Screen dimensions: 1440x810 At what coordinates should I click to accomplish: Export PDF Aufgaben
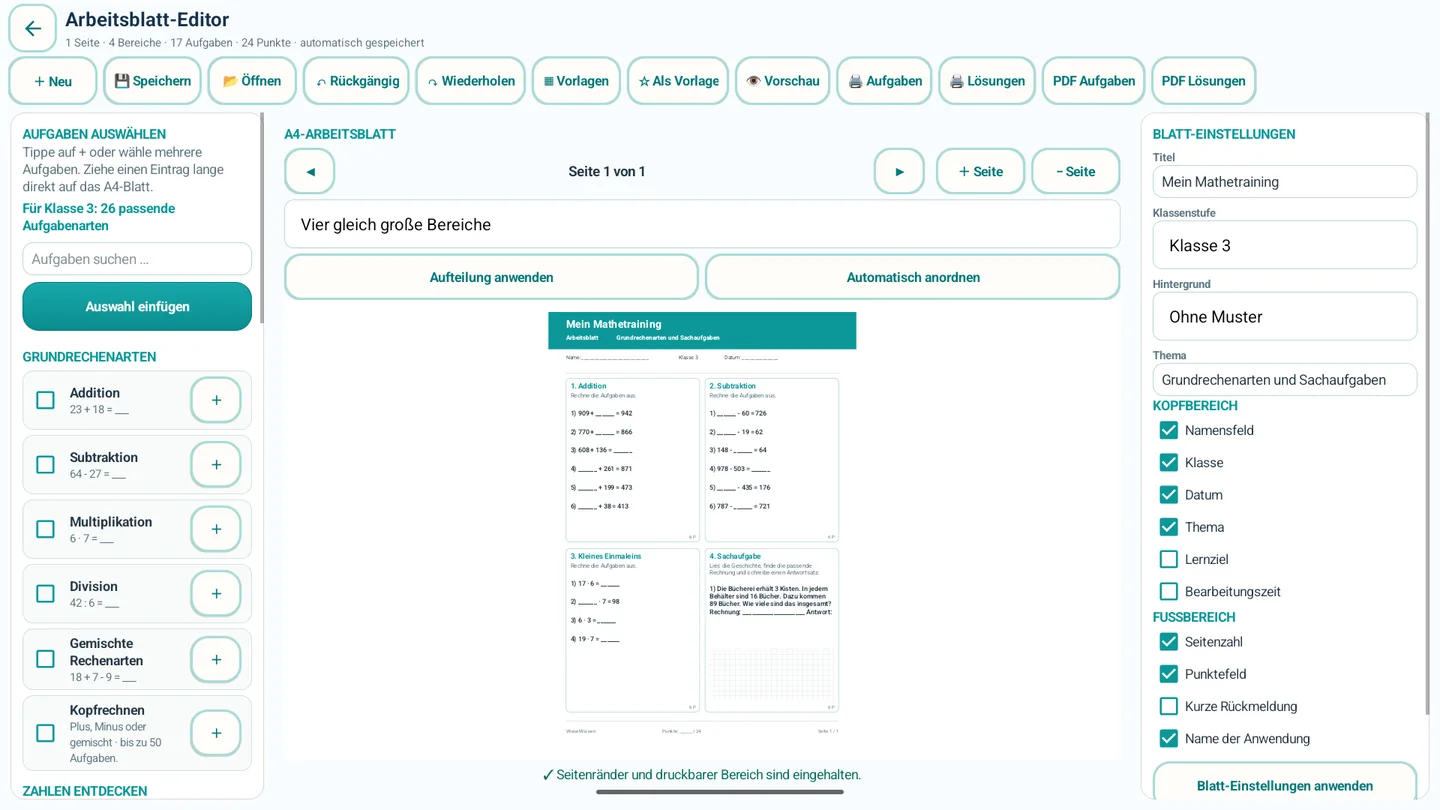pyautogui.click(x=1094, y=81)
